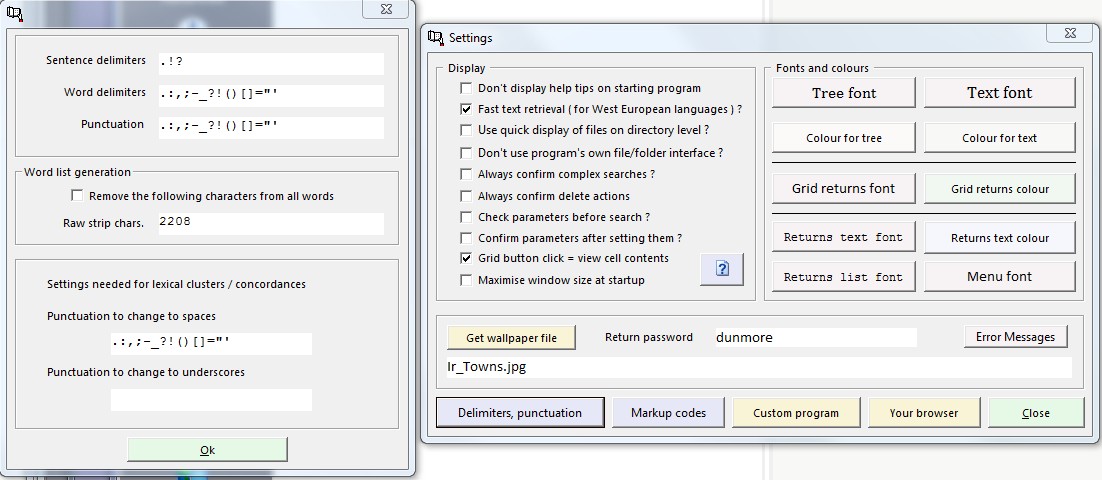This screenshot has height=480, width=1102.
Task: Click the Sentence delimiters input field
Action: point(271,63)
